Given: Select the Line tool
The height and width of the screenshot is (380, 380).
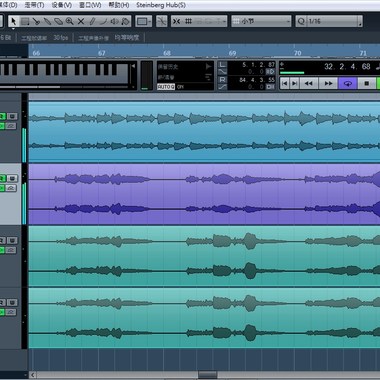Looking at the screenshot, I should (103, 21).
